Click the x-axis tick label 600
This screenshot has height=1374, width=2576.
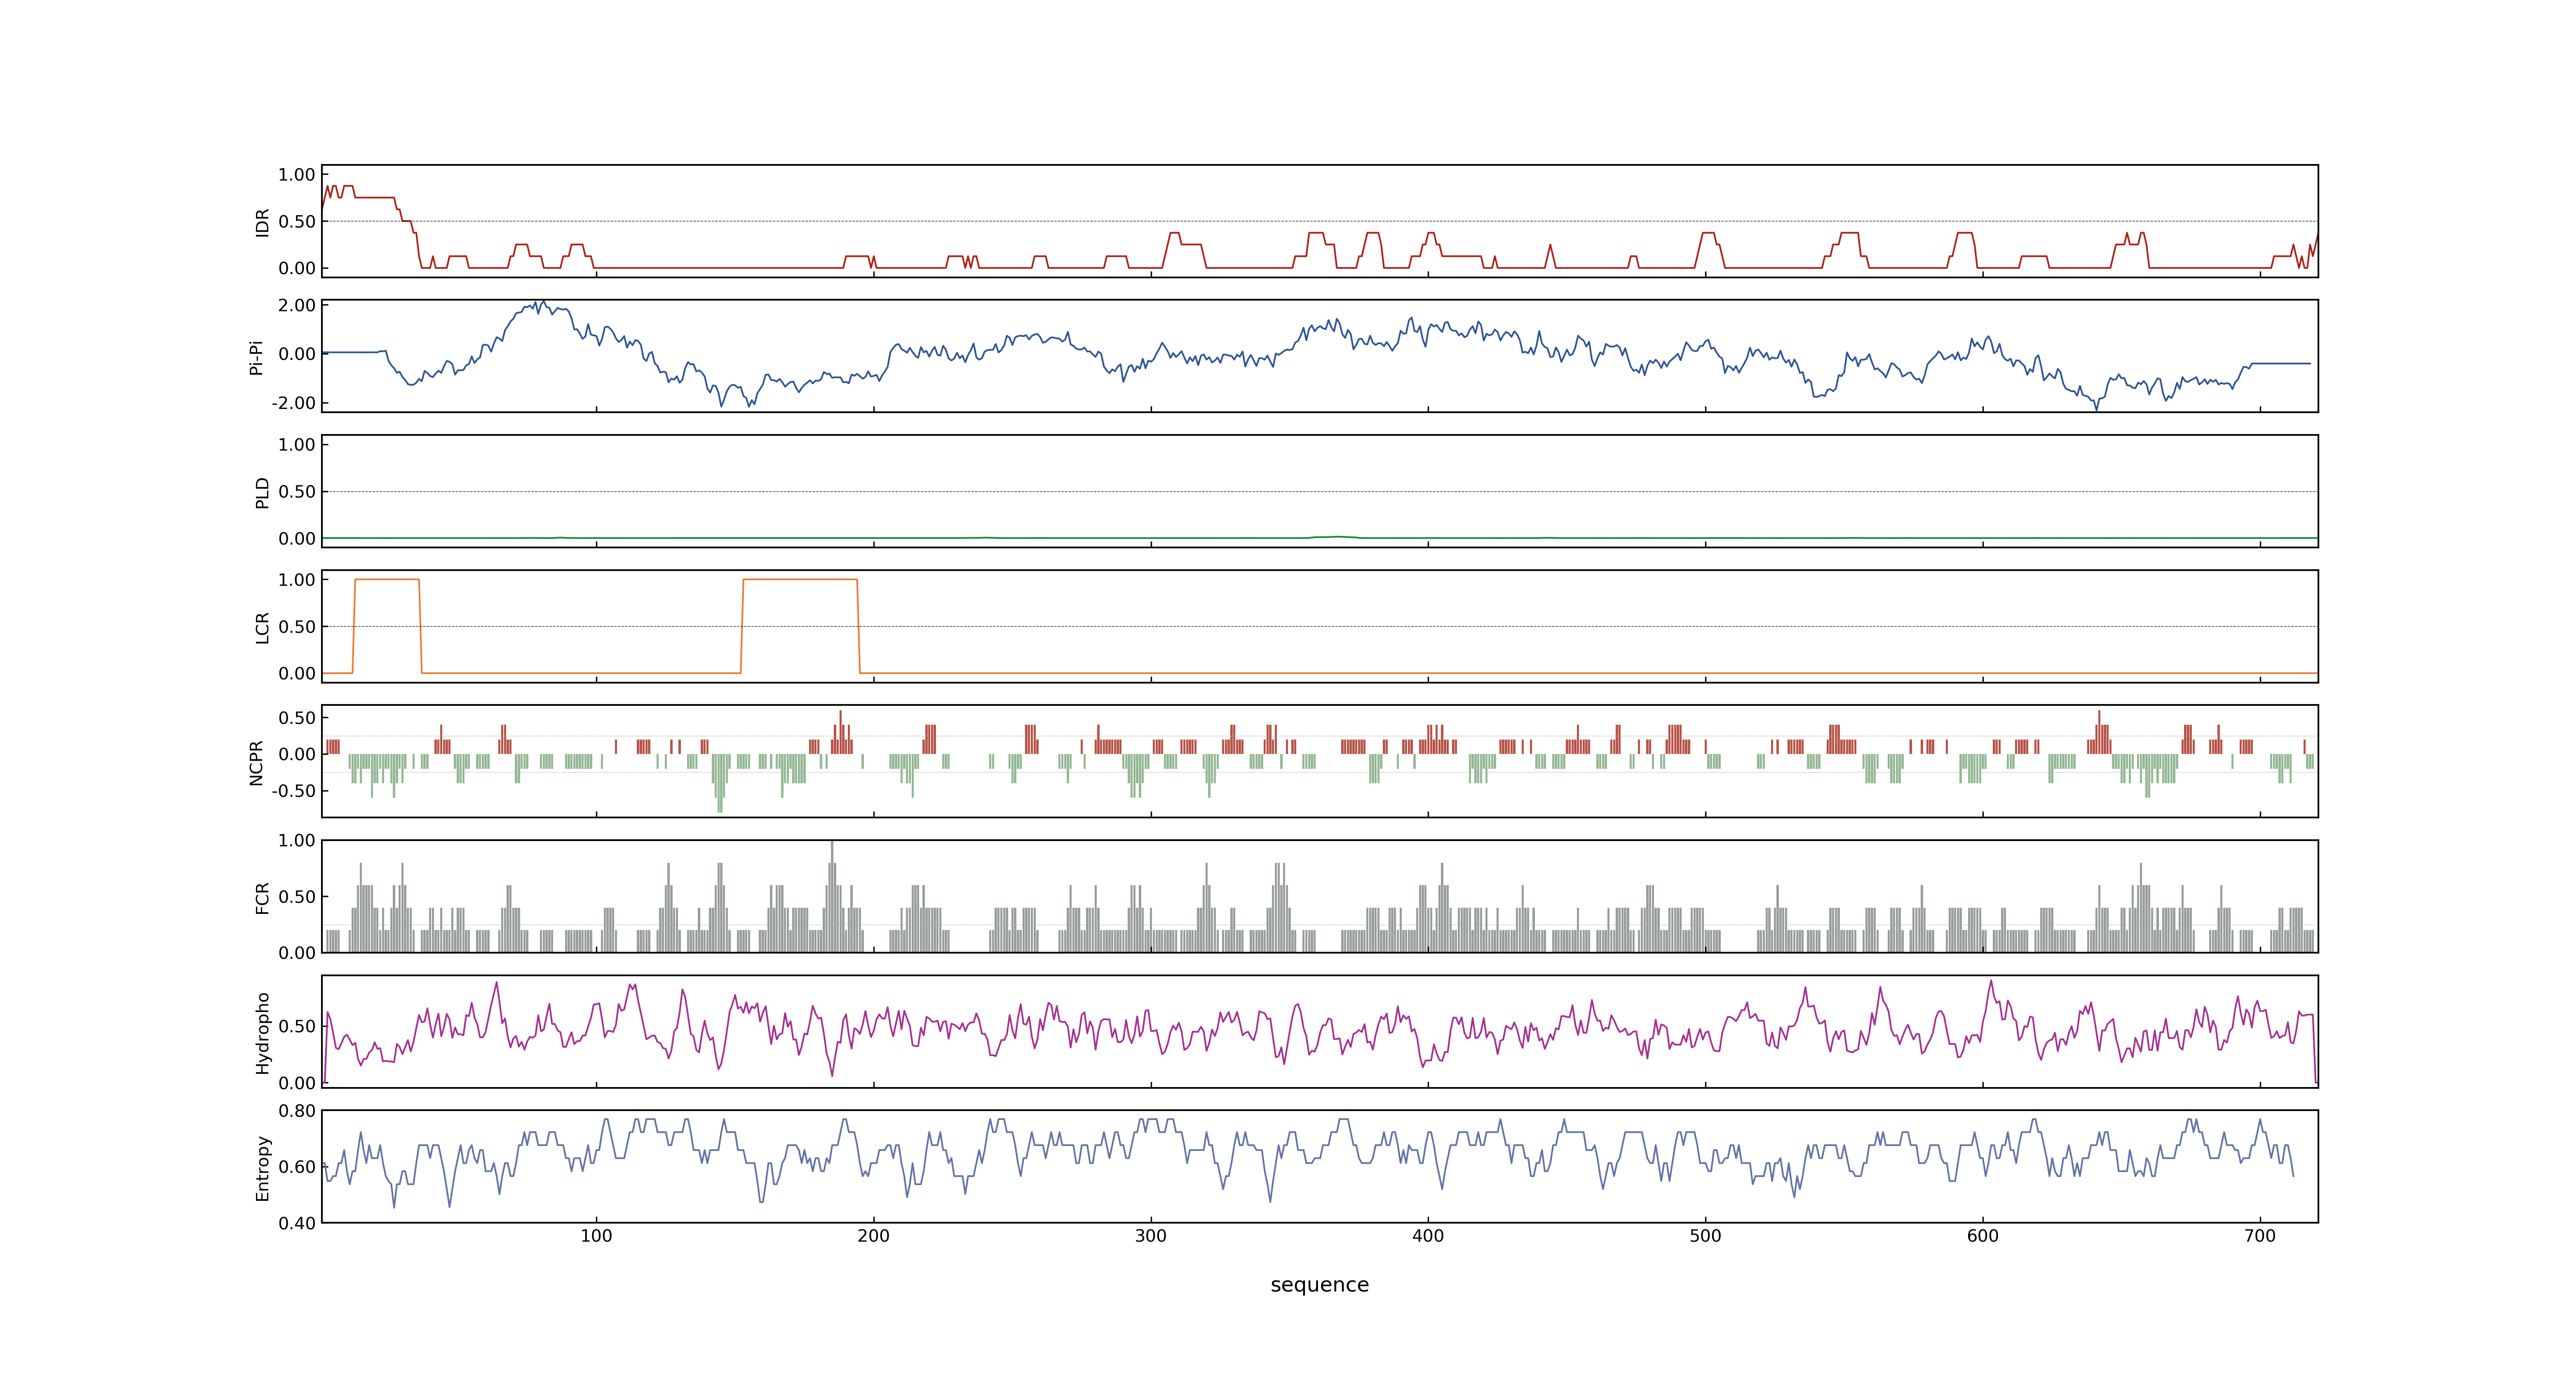(x=1983, y=1236)
